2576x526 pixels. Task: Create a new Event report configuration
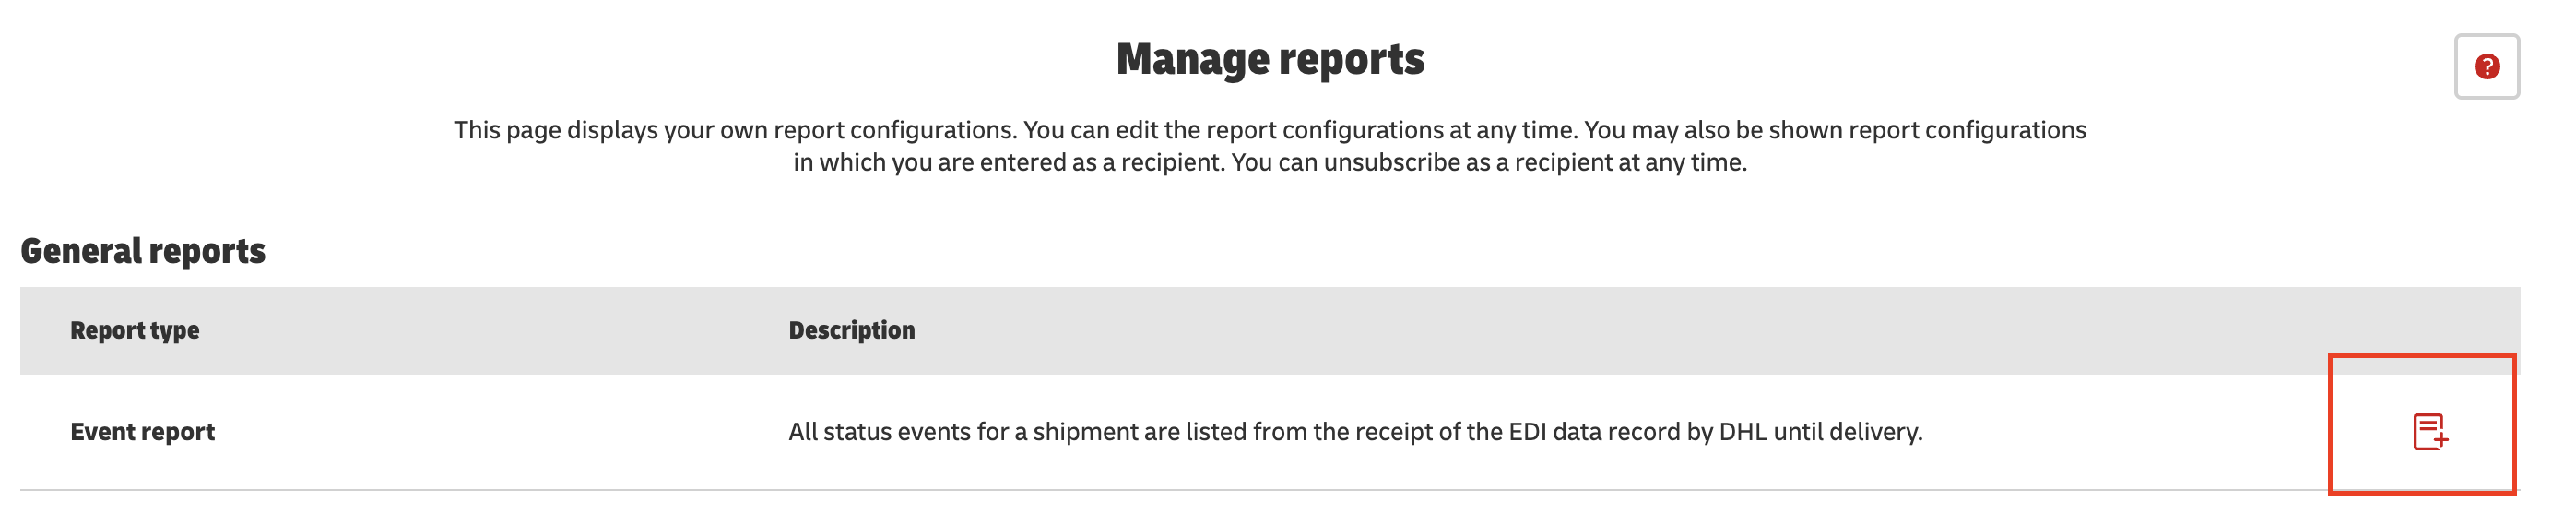point(2430,432)
